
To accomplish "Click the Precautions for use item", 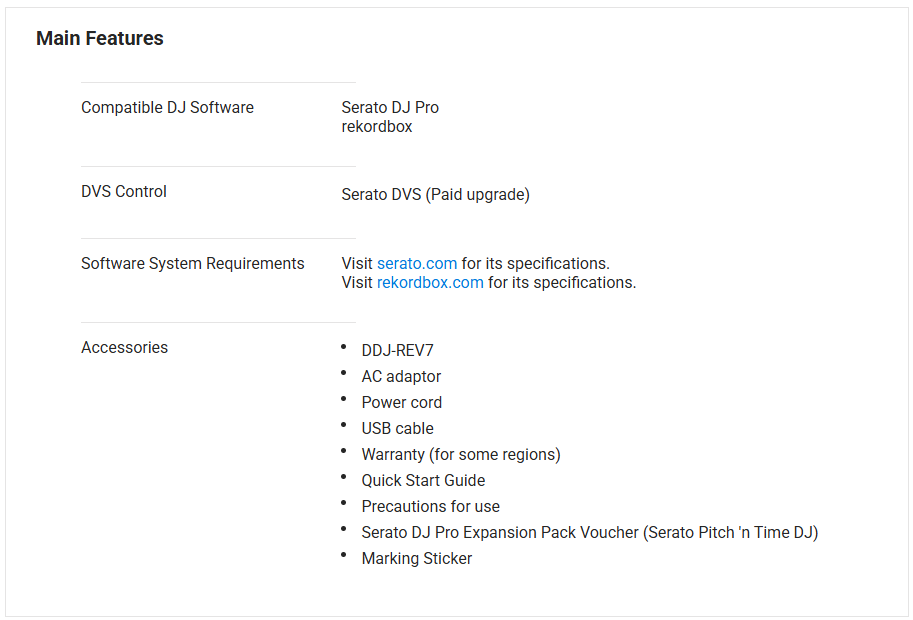I will 431,507.
